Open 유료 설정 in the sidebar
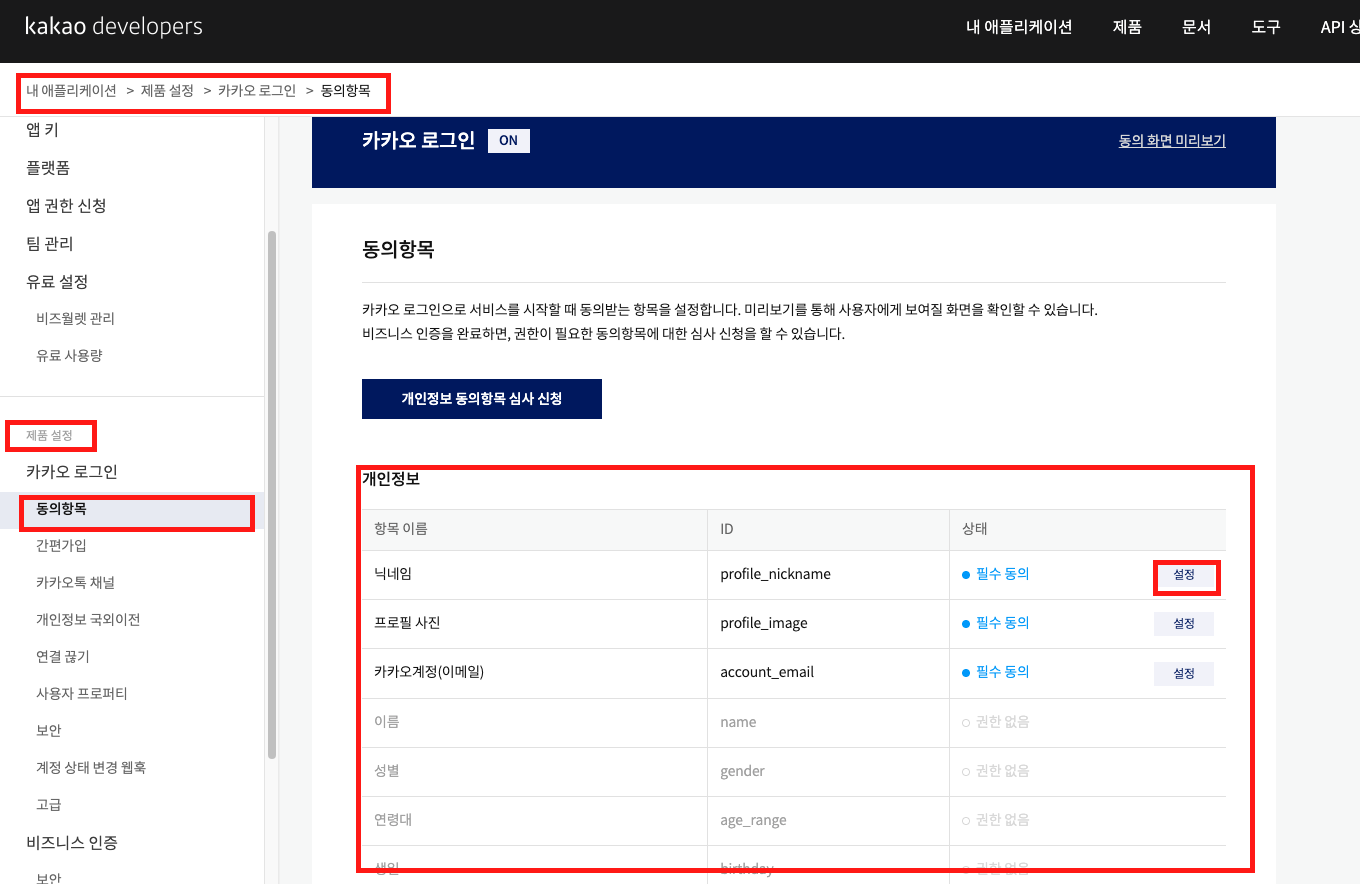 point(57,281)
